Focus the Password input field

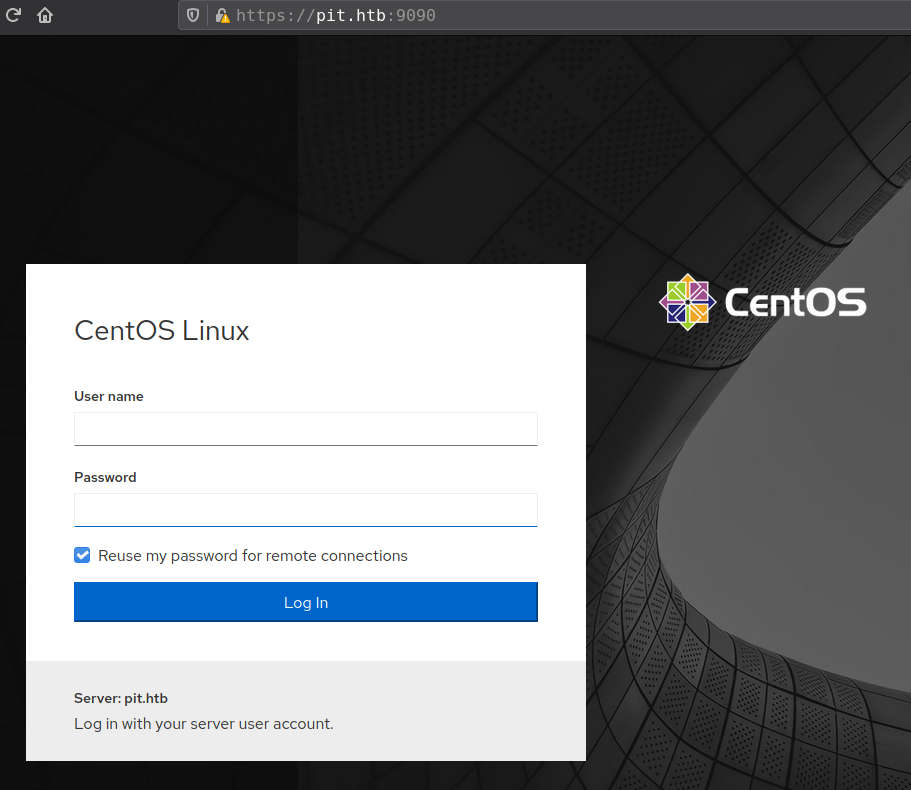click(305, 510)
